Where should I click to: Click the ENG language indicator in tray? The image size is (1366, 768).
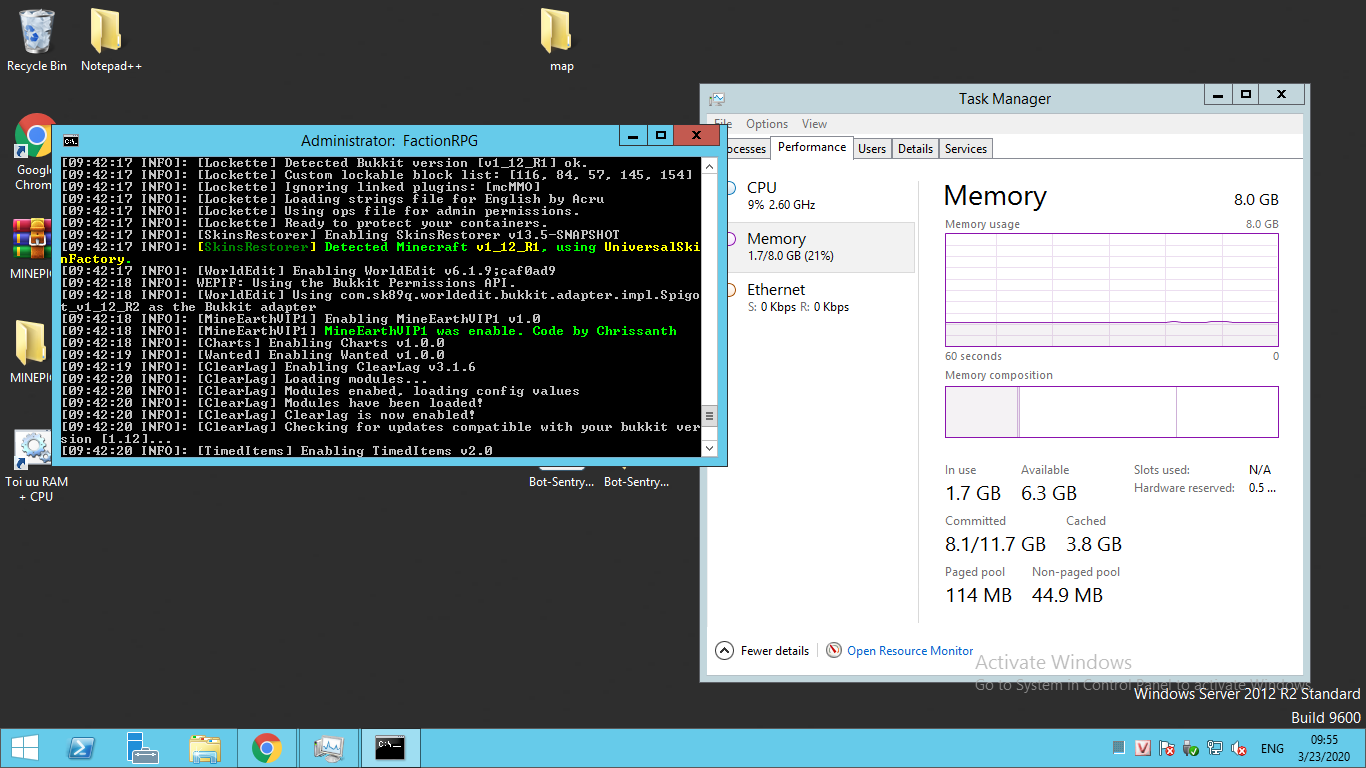point(1272,748)
